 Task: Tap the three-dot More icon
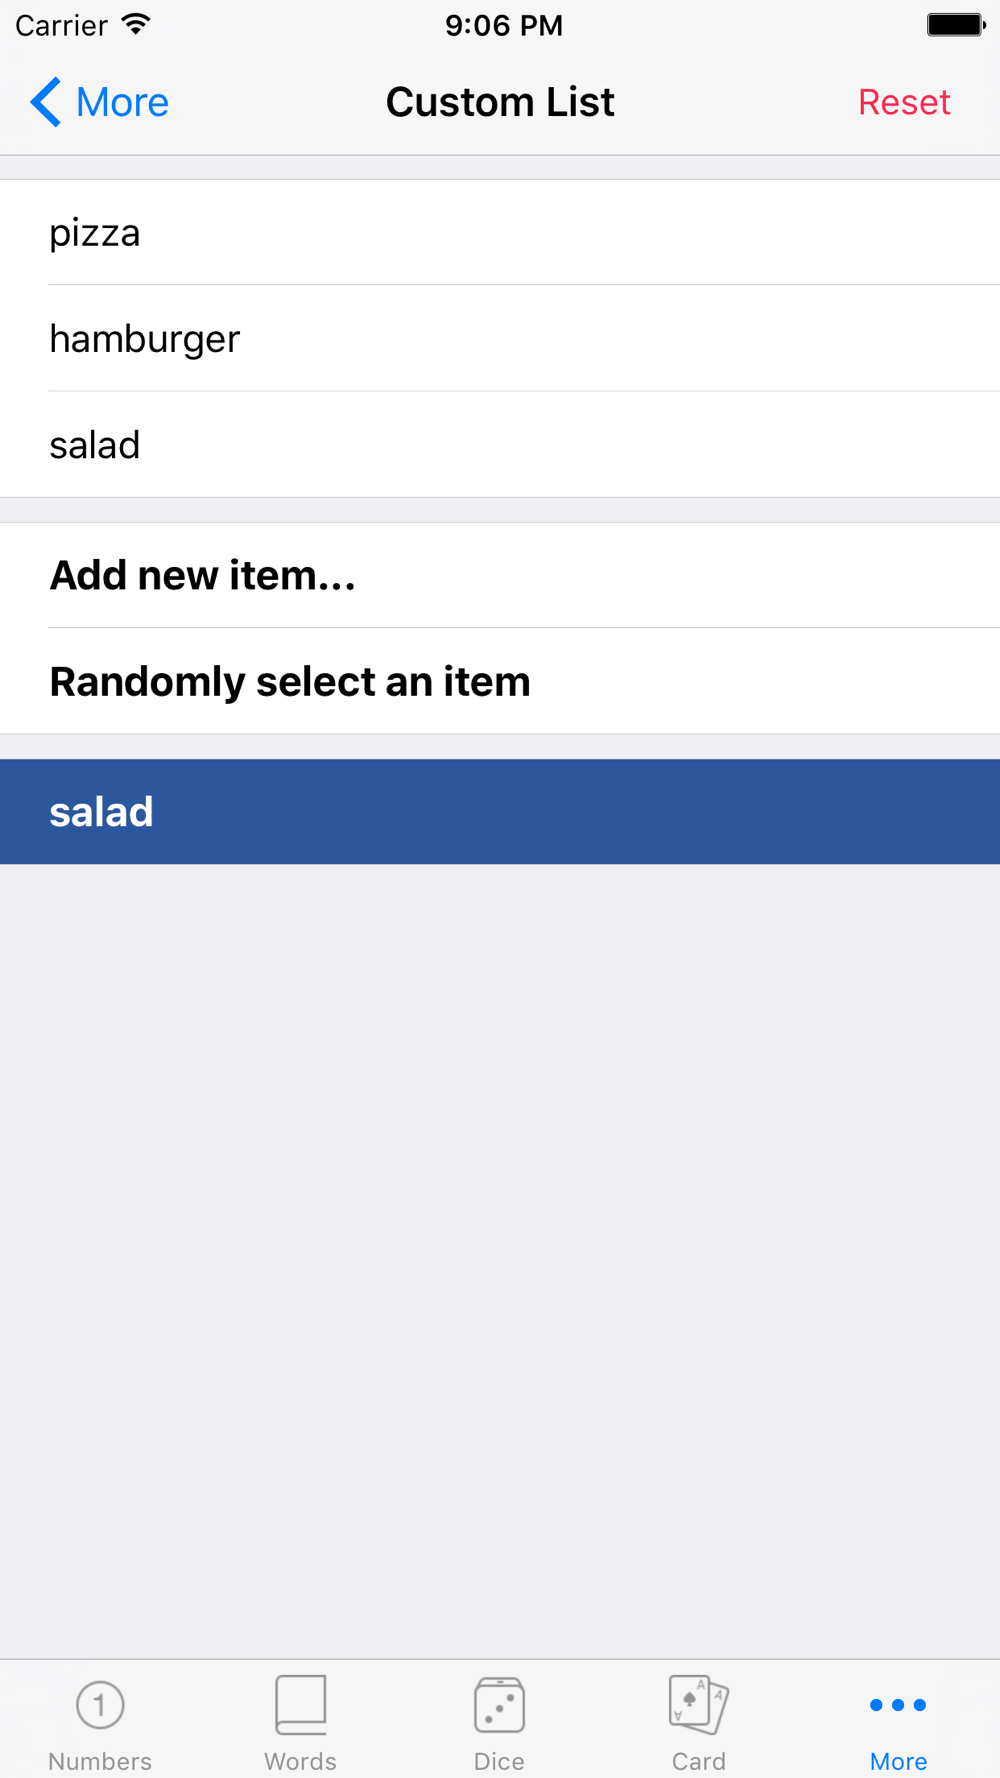pos(898,1705)
